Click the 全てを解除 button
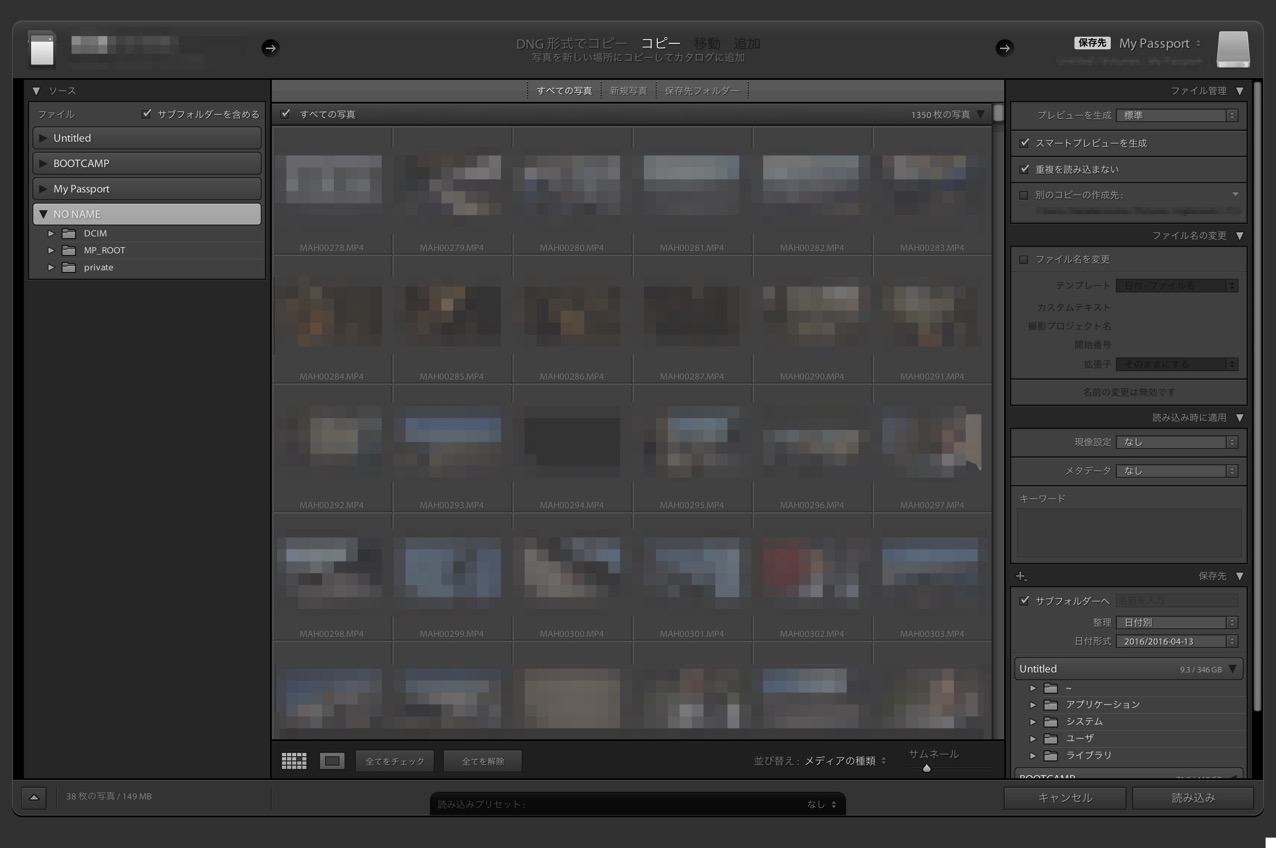 click(483, 761)
